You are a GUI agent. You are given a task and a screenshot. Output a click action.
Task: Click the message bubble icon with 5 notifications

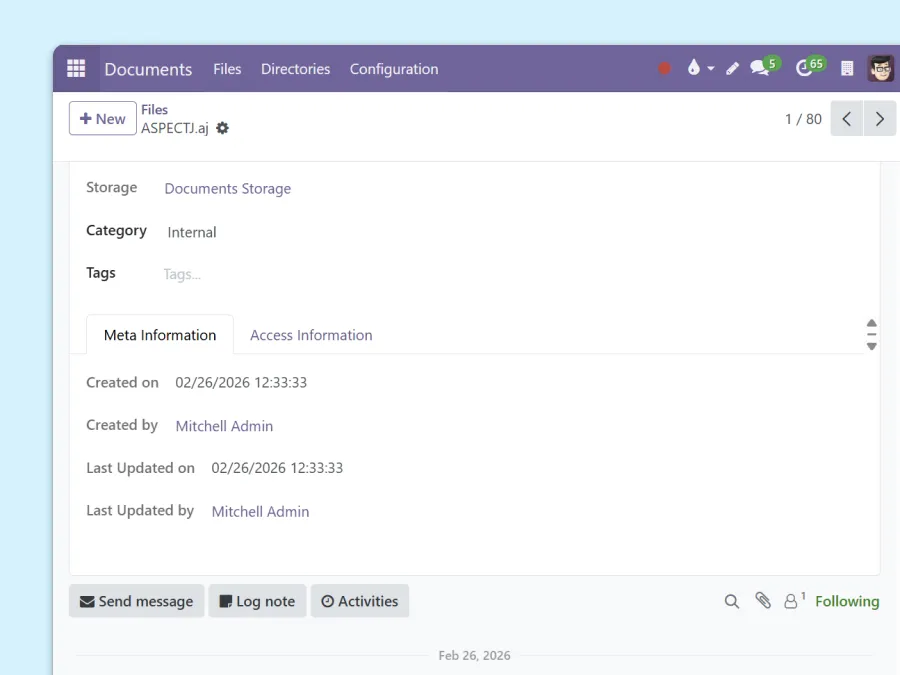pos(758,68)
